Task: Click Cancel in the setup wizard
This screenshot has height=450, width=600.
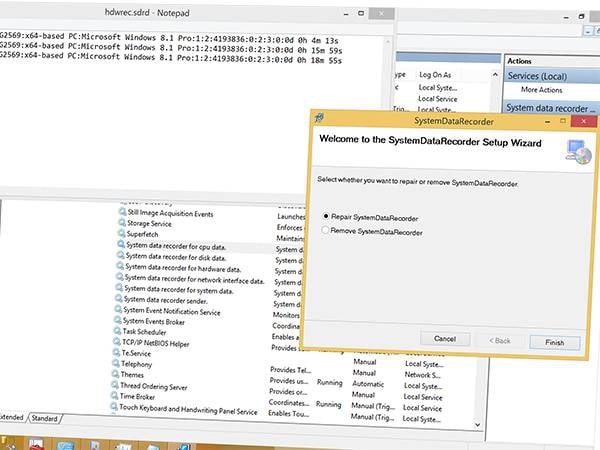Action: point(445,339)
